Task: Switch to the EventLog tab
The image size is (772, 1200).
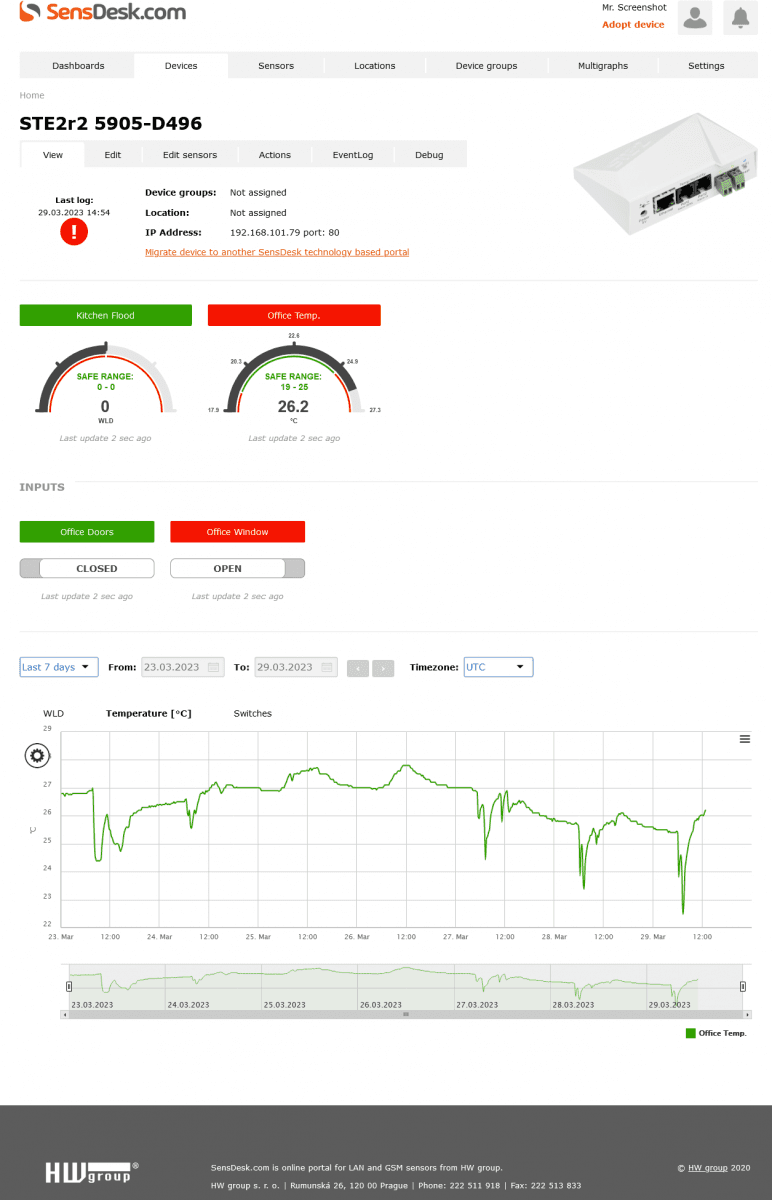Action: [x=352, y=155]
